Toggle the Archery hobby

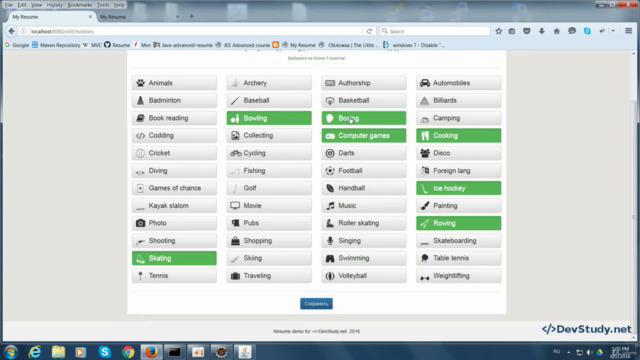pyautogui.click(x=269, y=83)
